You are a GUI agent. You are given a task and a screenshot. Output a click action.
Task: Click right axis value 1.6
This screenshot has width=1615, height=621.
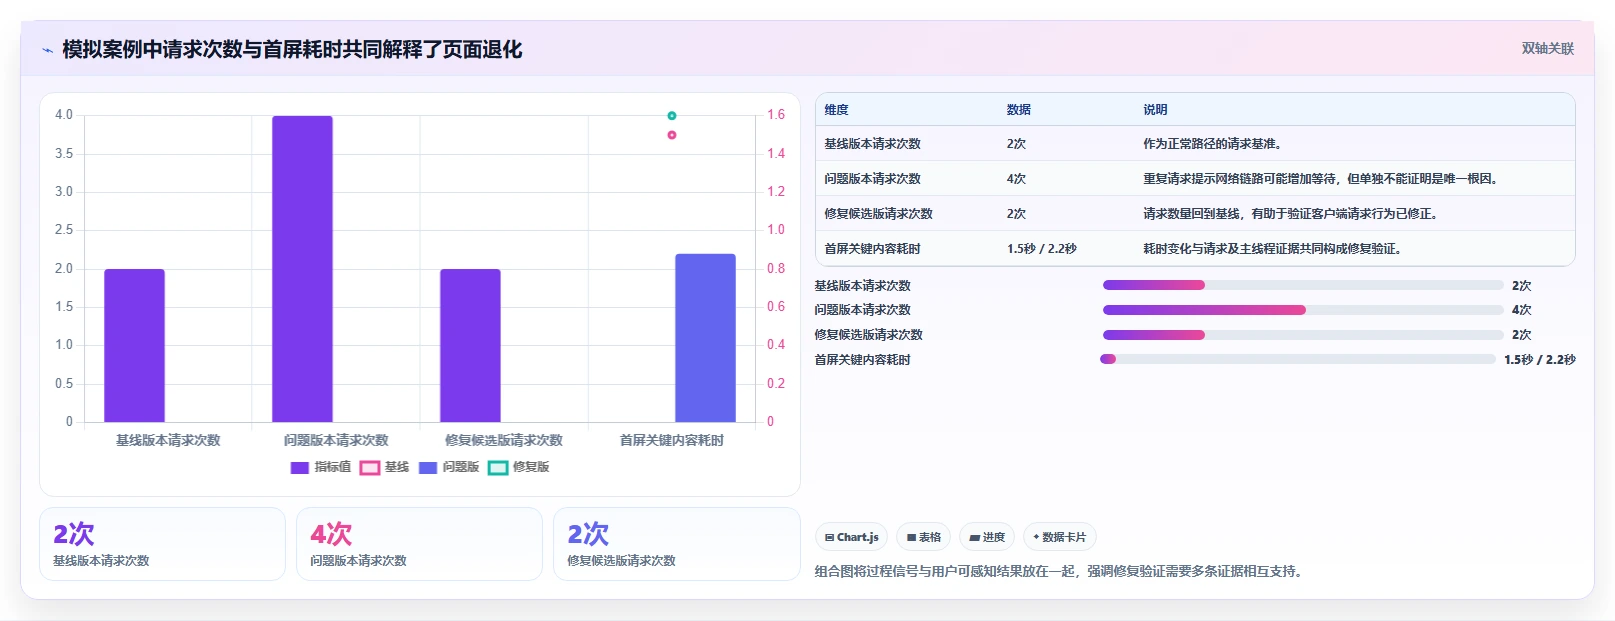pyautogui.click(x=776, y=115)
